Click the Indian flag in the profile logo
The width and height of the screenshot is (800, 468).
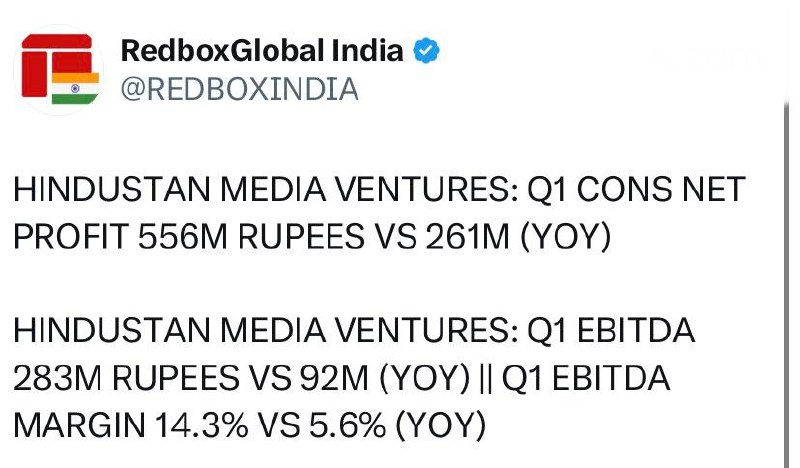point(76,88)
